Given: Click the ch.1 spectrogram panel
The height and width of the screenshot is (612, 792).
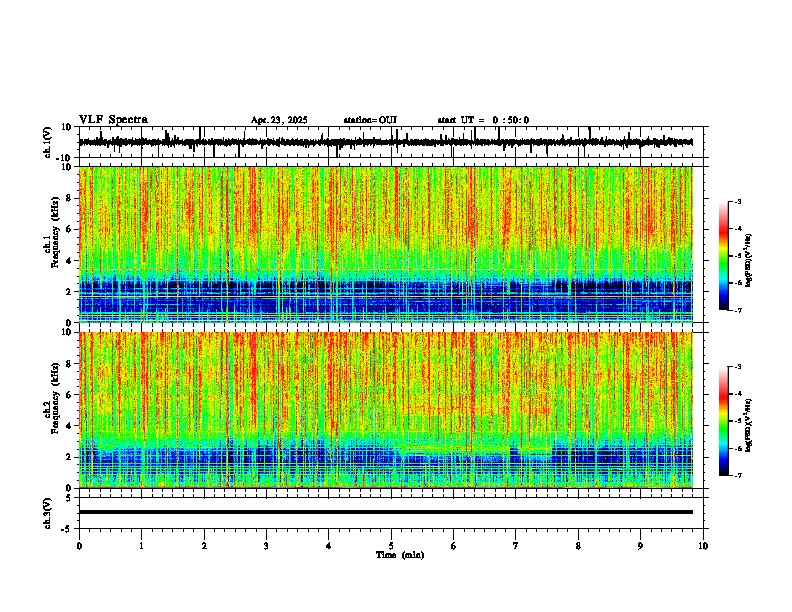Looking at the screenshot, I should 386,244.
